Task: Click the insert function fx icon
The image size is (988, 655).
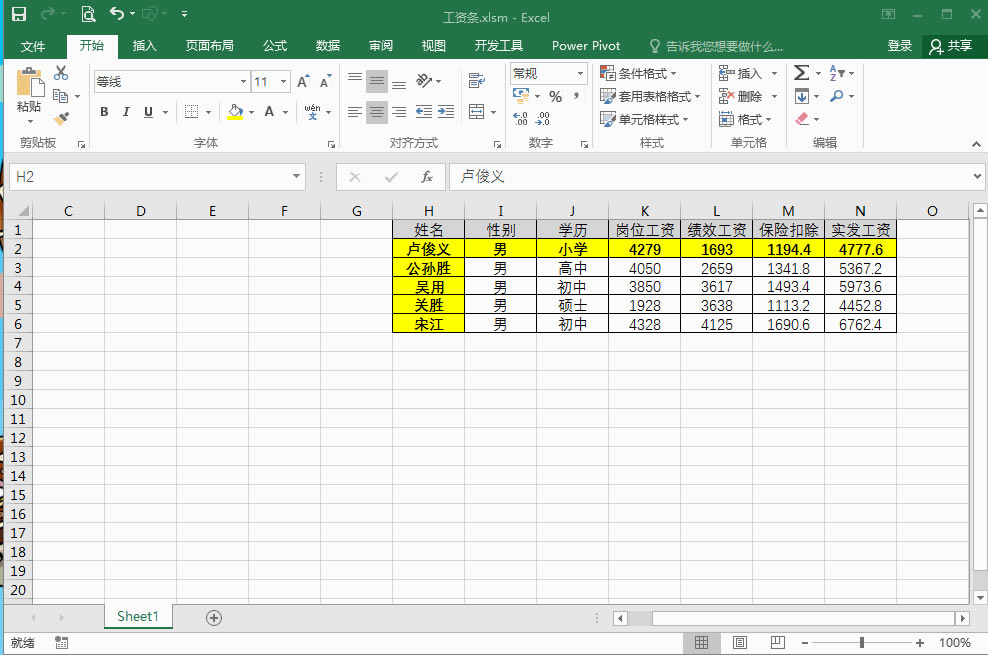Action: (427, 177)
